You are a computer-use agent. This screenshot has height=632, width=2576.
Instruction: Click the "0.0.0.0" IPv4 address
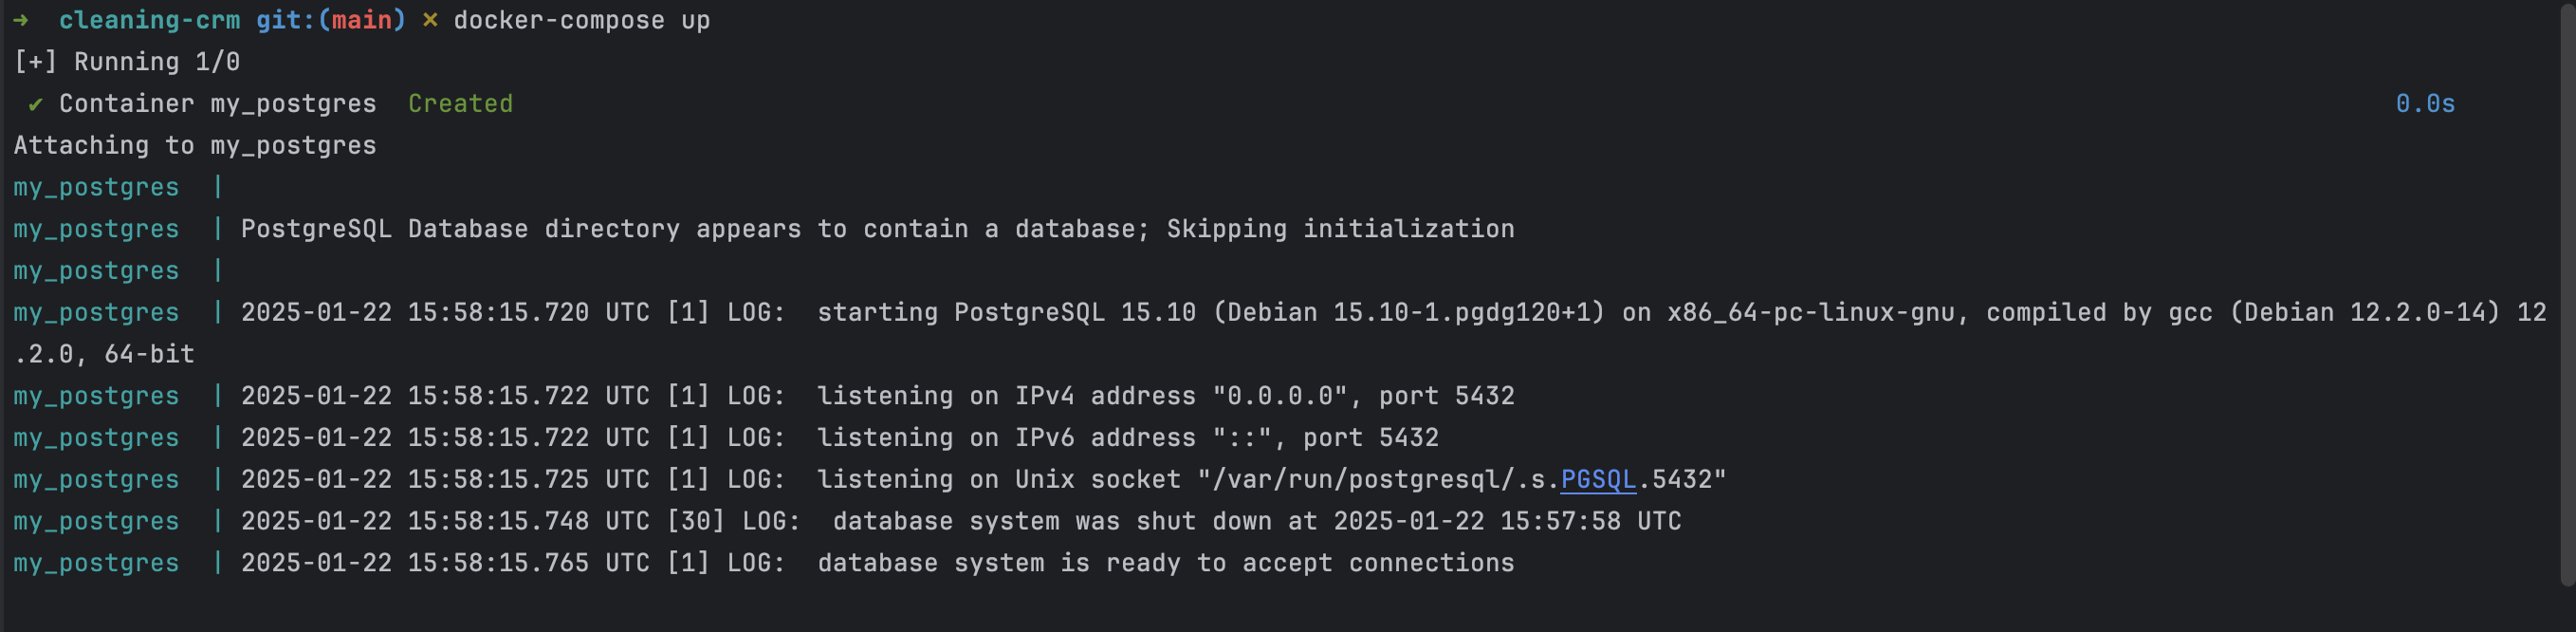pos(1280,396)
